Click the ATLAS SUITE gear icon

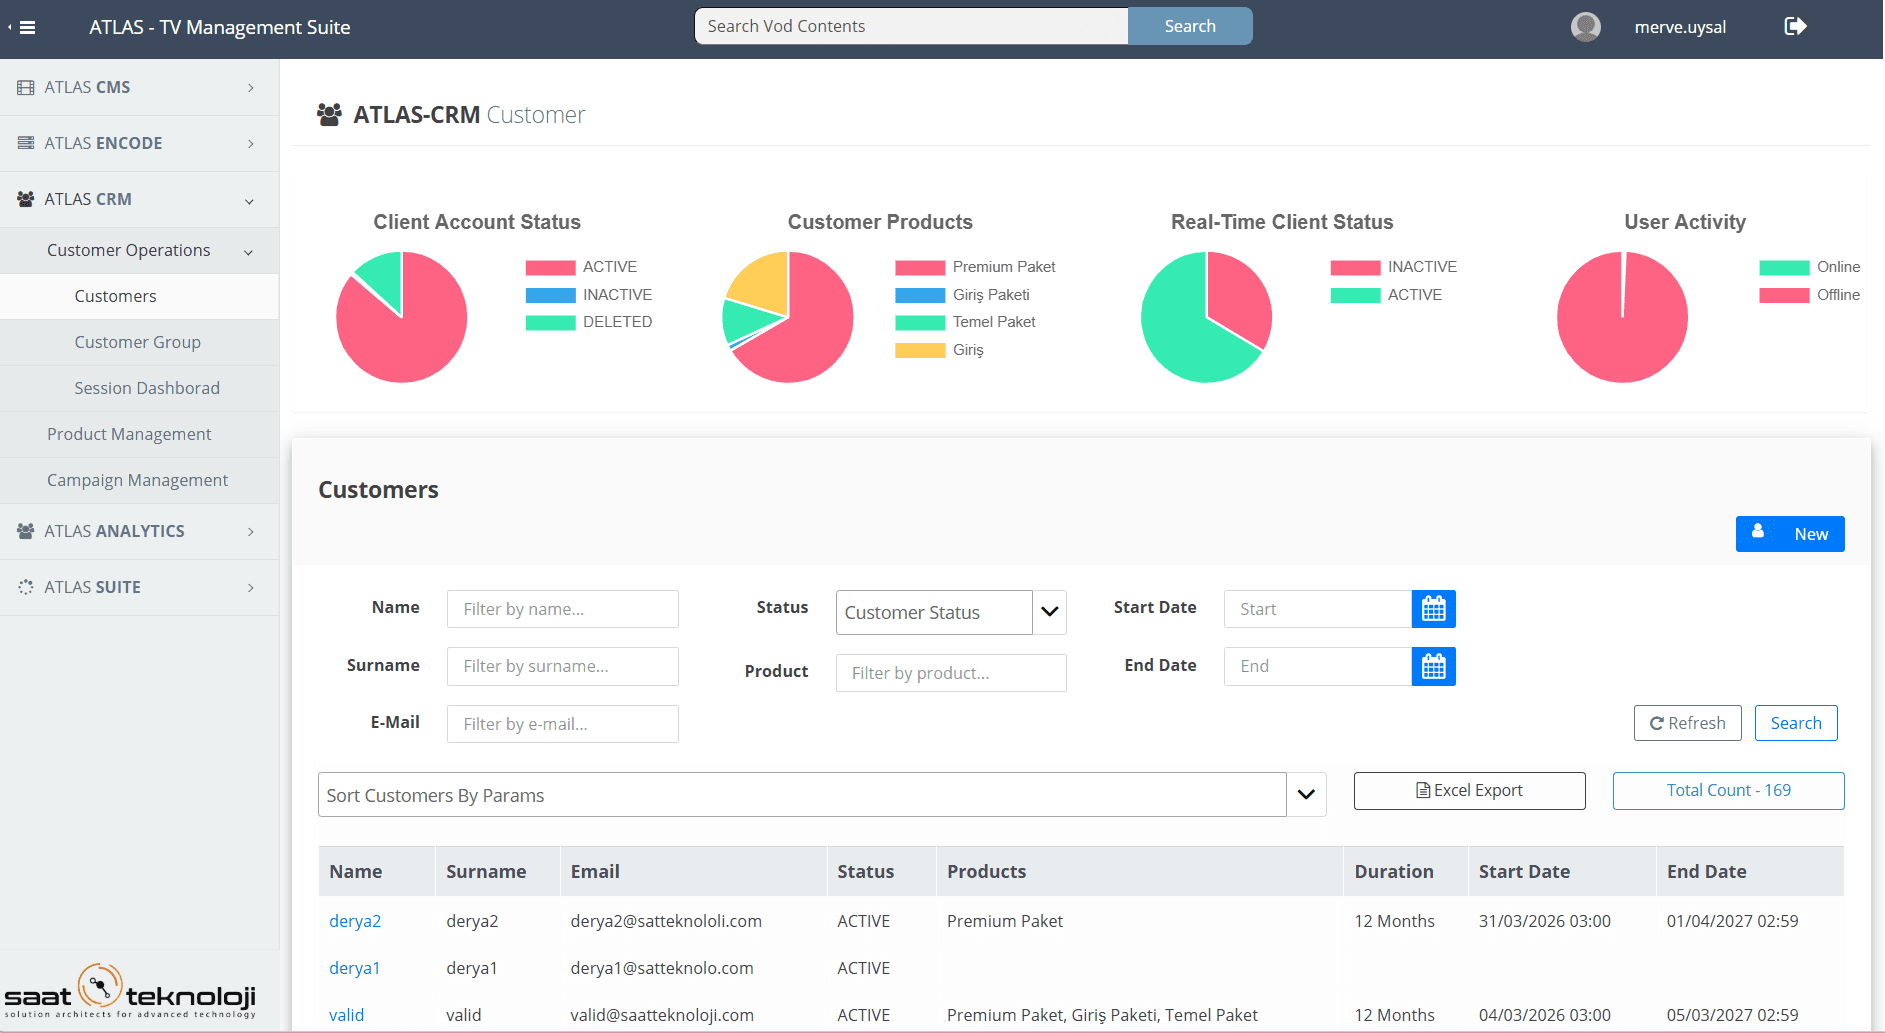tap(25, 587)
